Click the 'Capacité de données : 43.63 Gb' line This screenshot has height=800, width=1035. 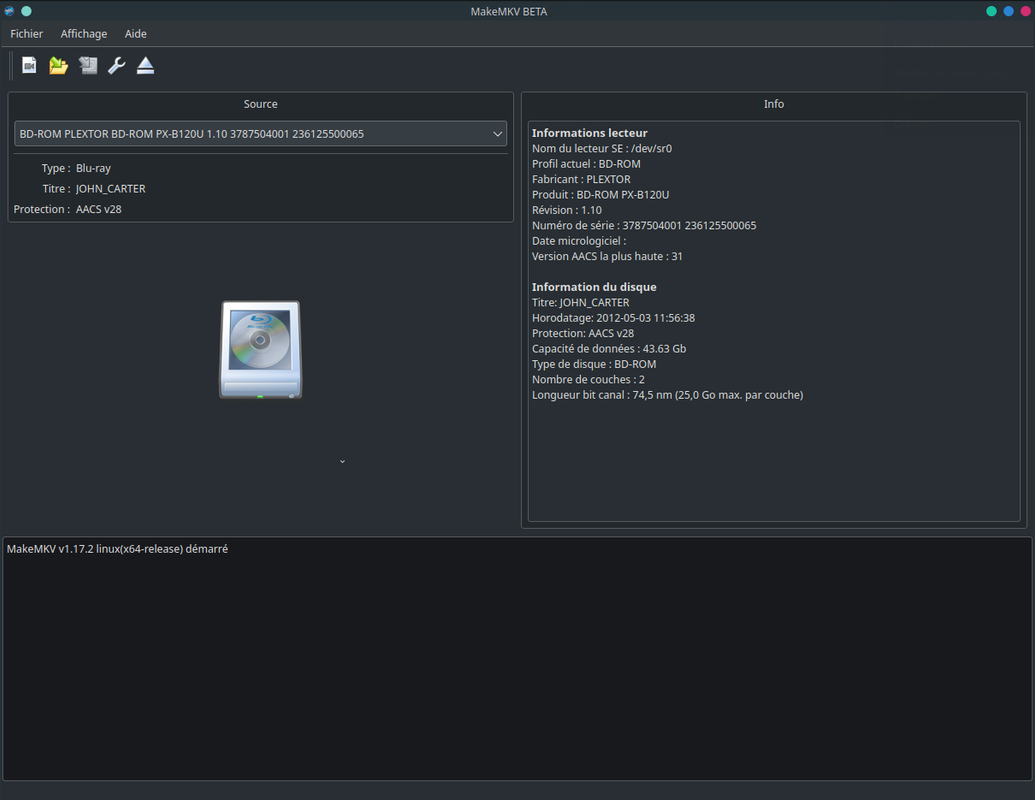609,349
